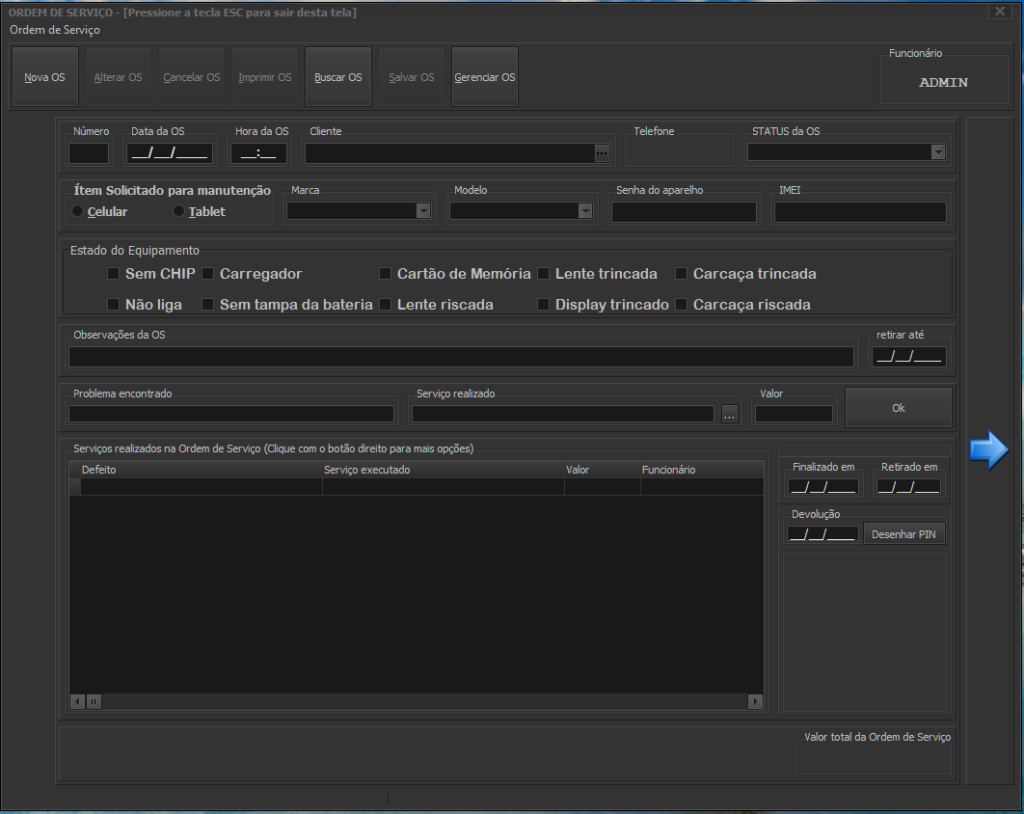This screenshot has width=1024, height=814.
Task: Select the Tablet radio button
Action: 180,212
